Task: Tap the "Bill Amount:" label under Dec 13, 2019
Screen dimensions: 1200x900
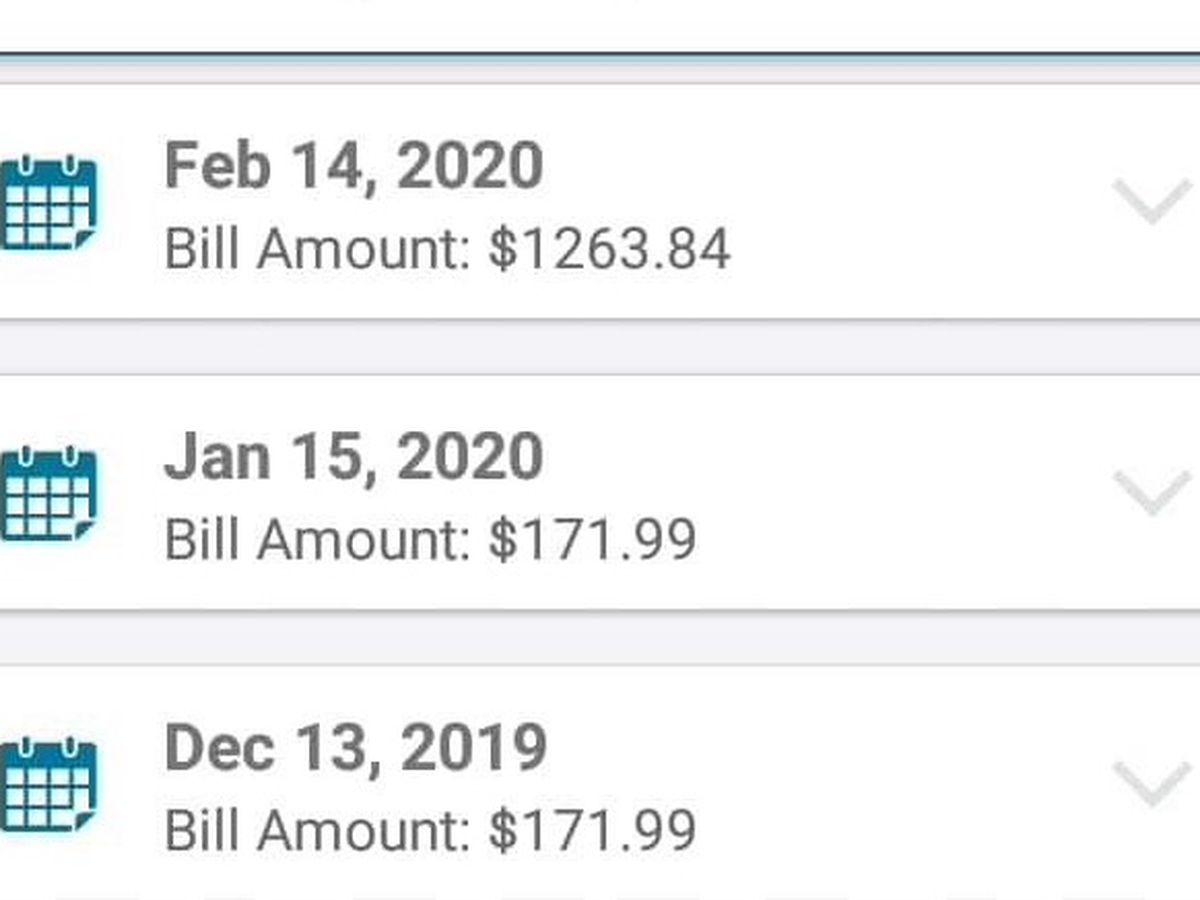Action: tap(317, 831)
